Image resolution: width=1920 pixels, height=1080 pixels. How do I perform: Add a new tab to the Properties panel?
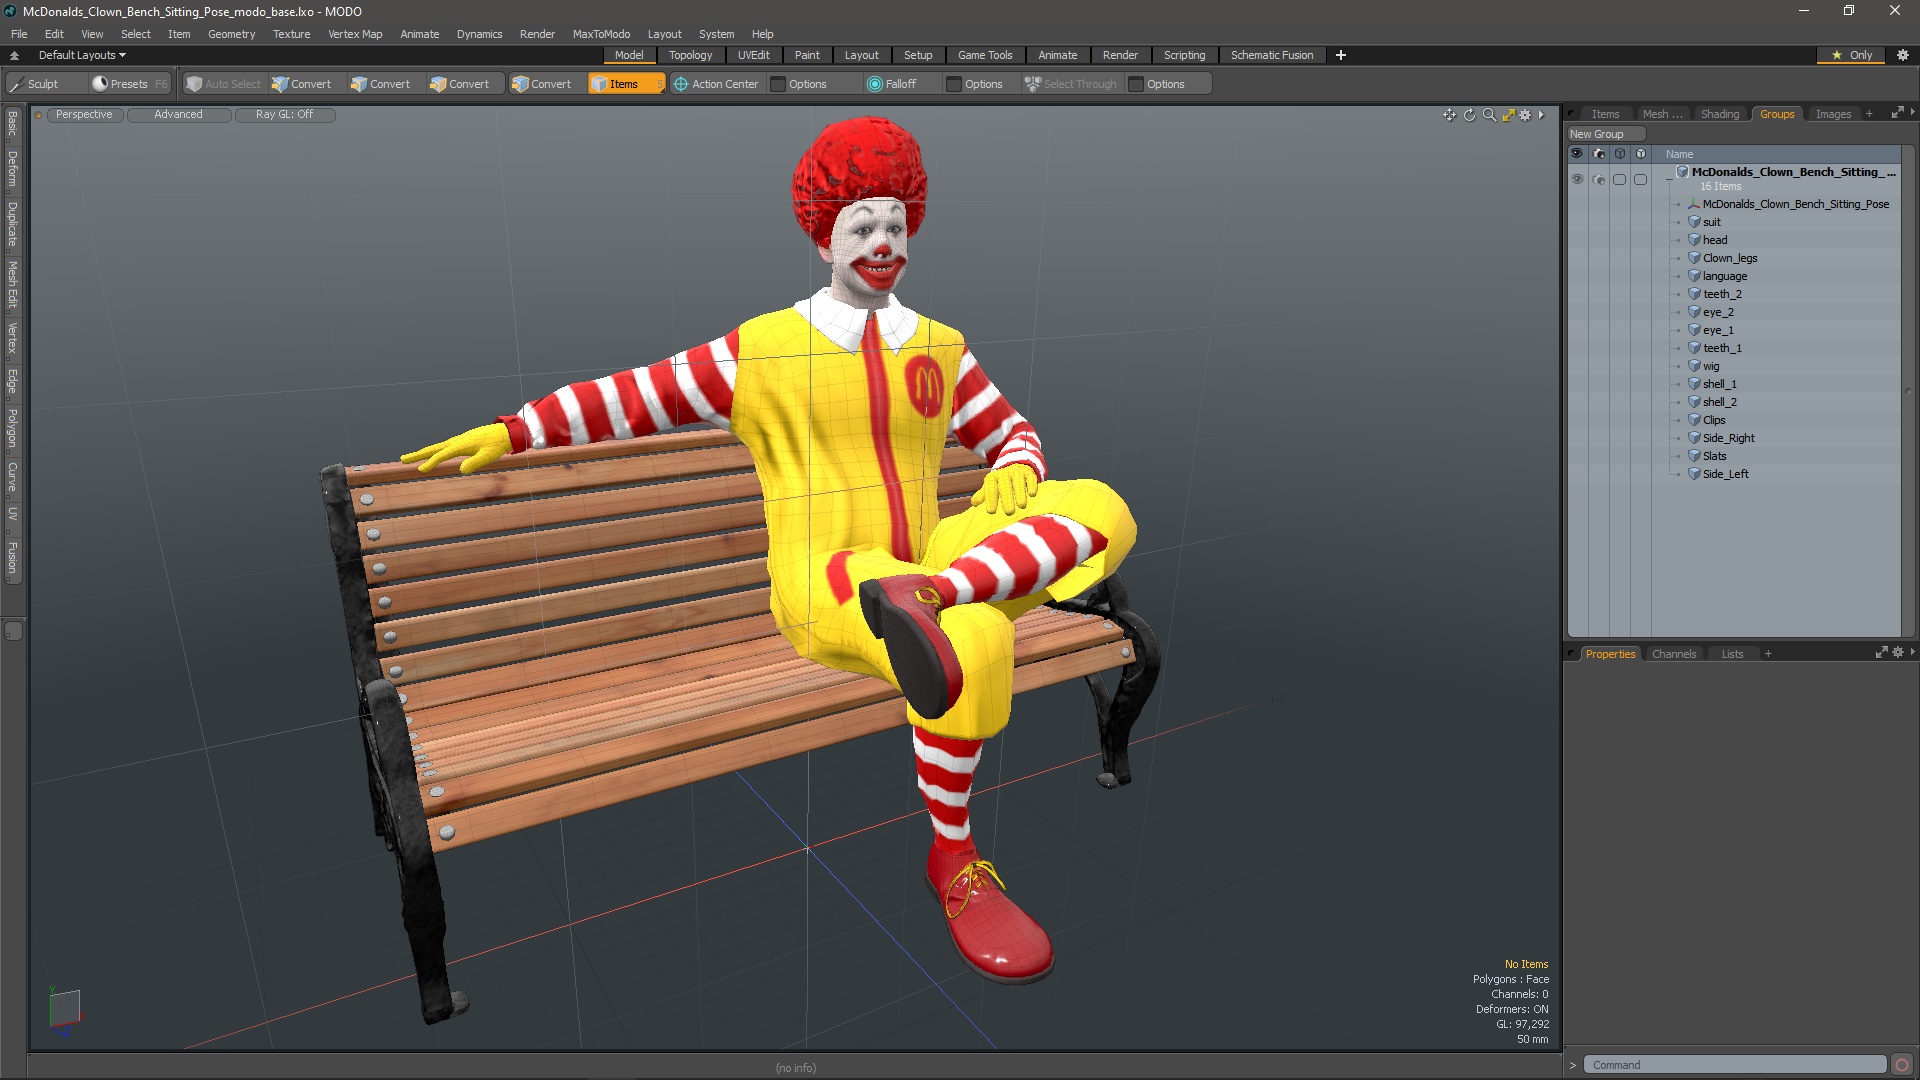pyautogui.click(x=1768, y=654)
